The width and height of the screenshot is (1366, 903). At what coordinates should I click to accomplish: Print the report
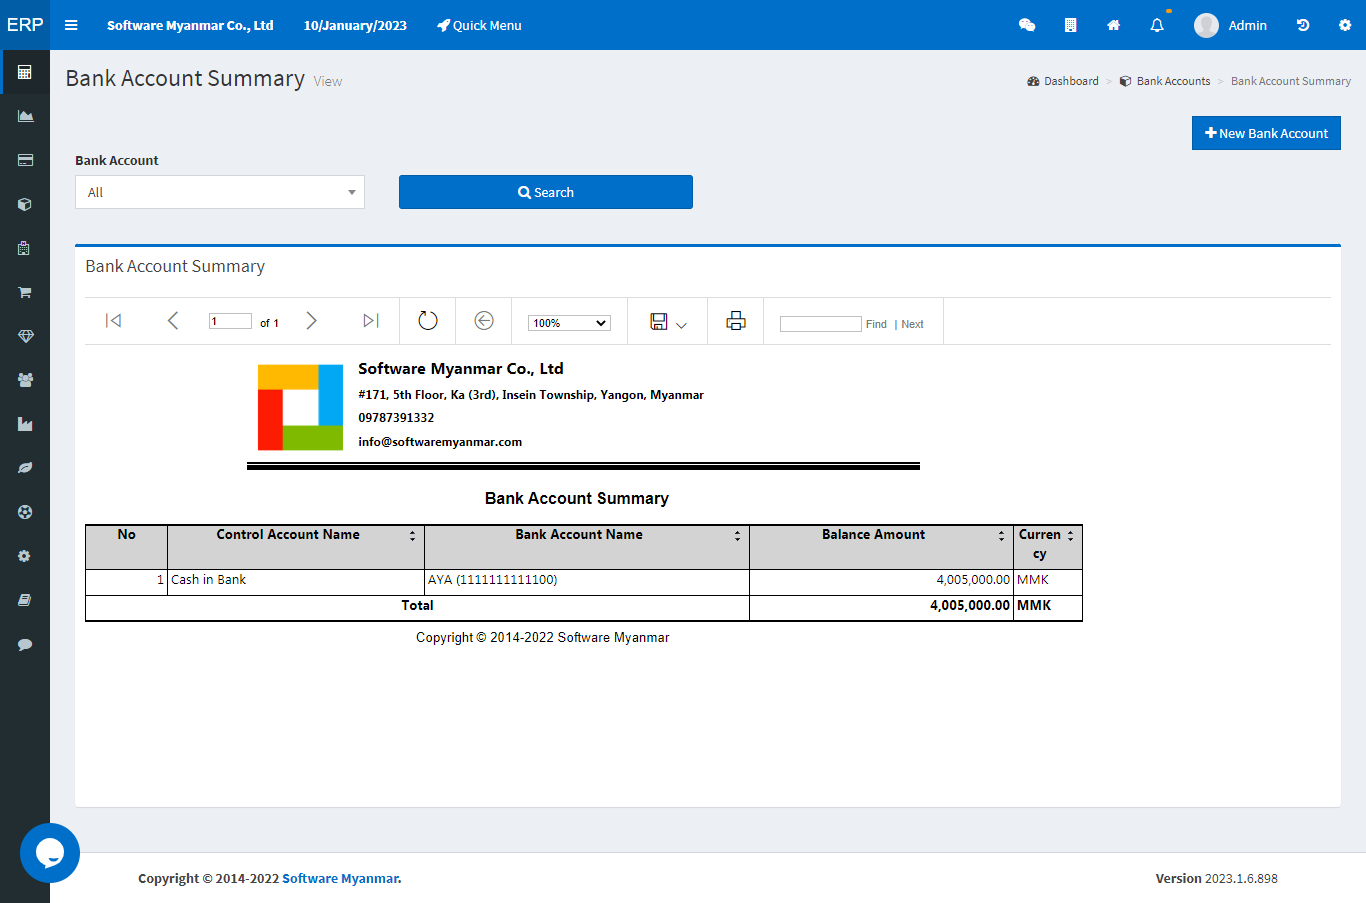(736, 320)
